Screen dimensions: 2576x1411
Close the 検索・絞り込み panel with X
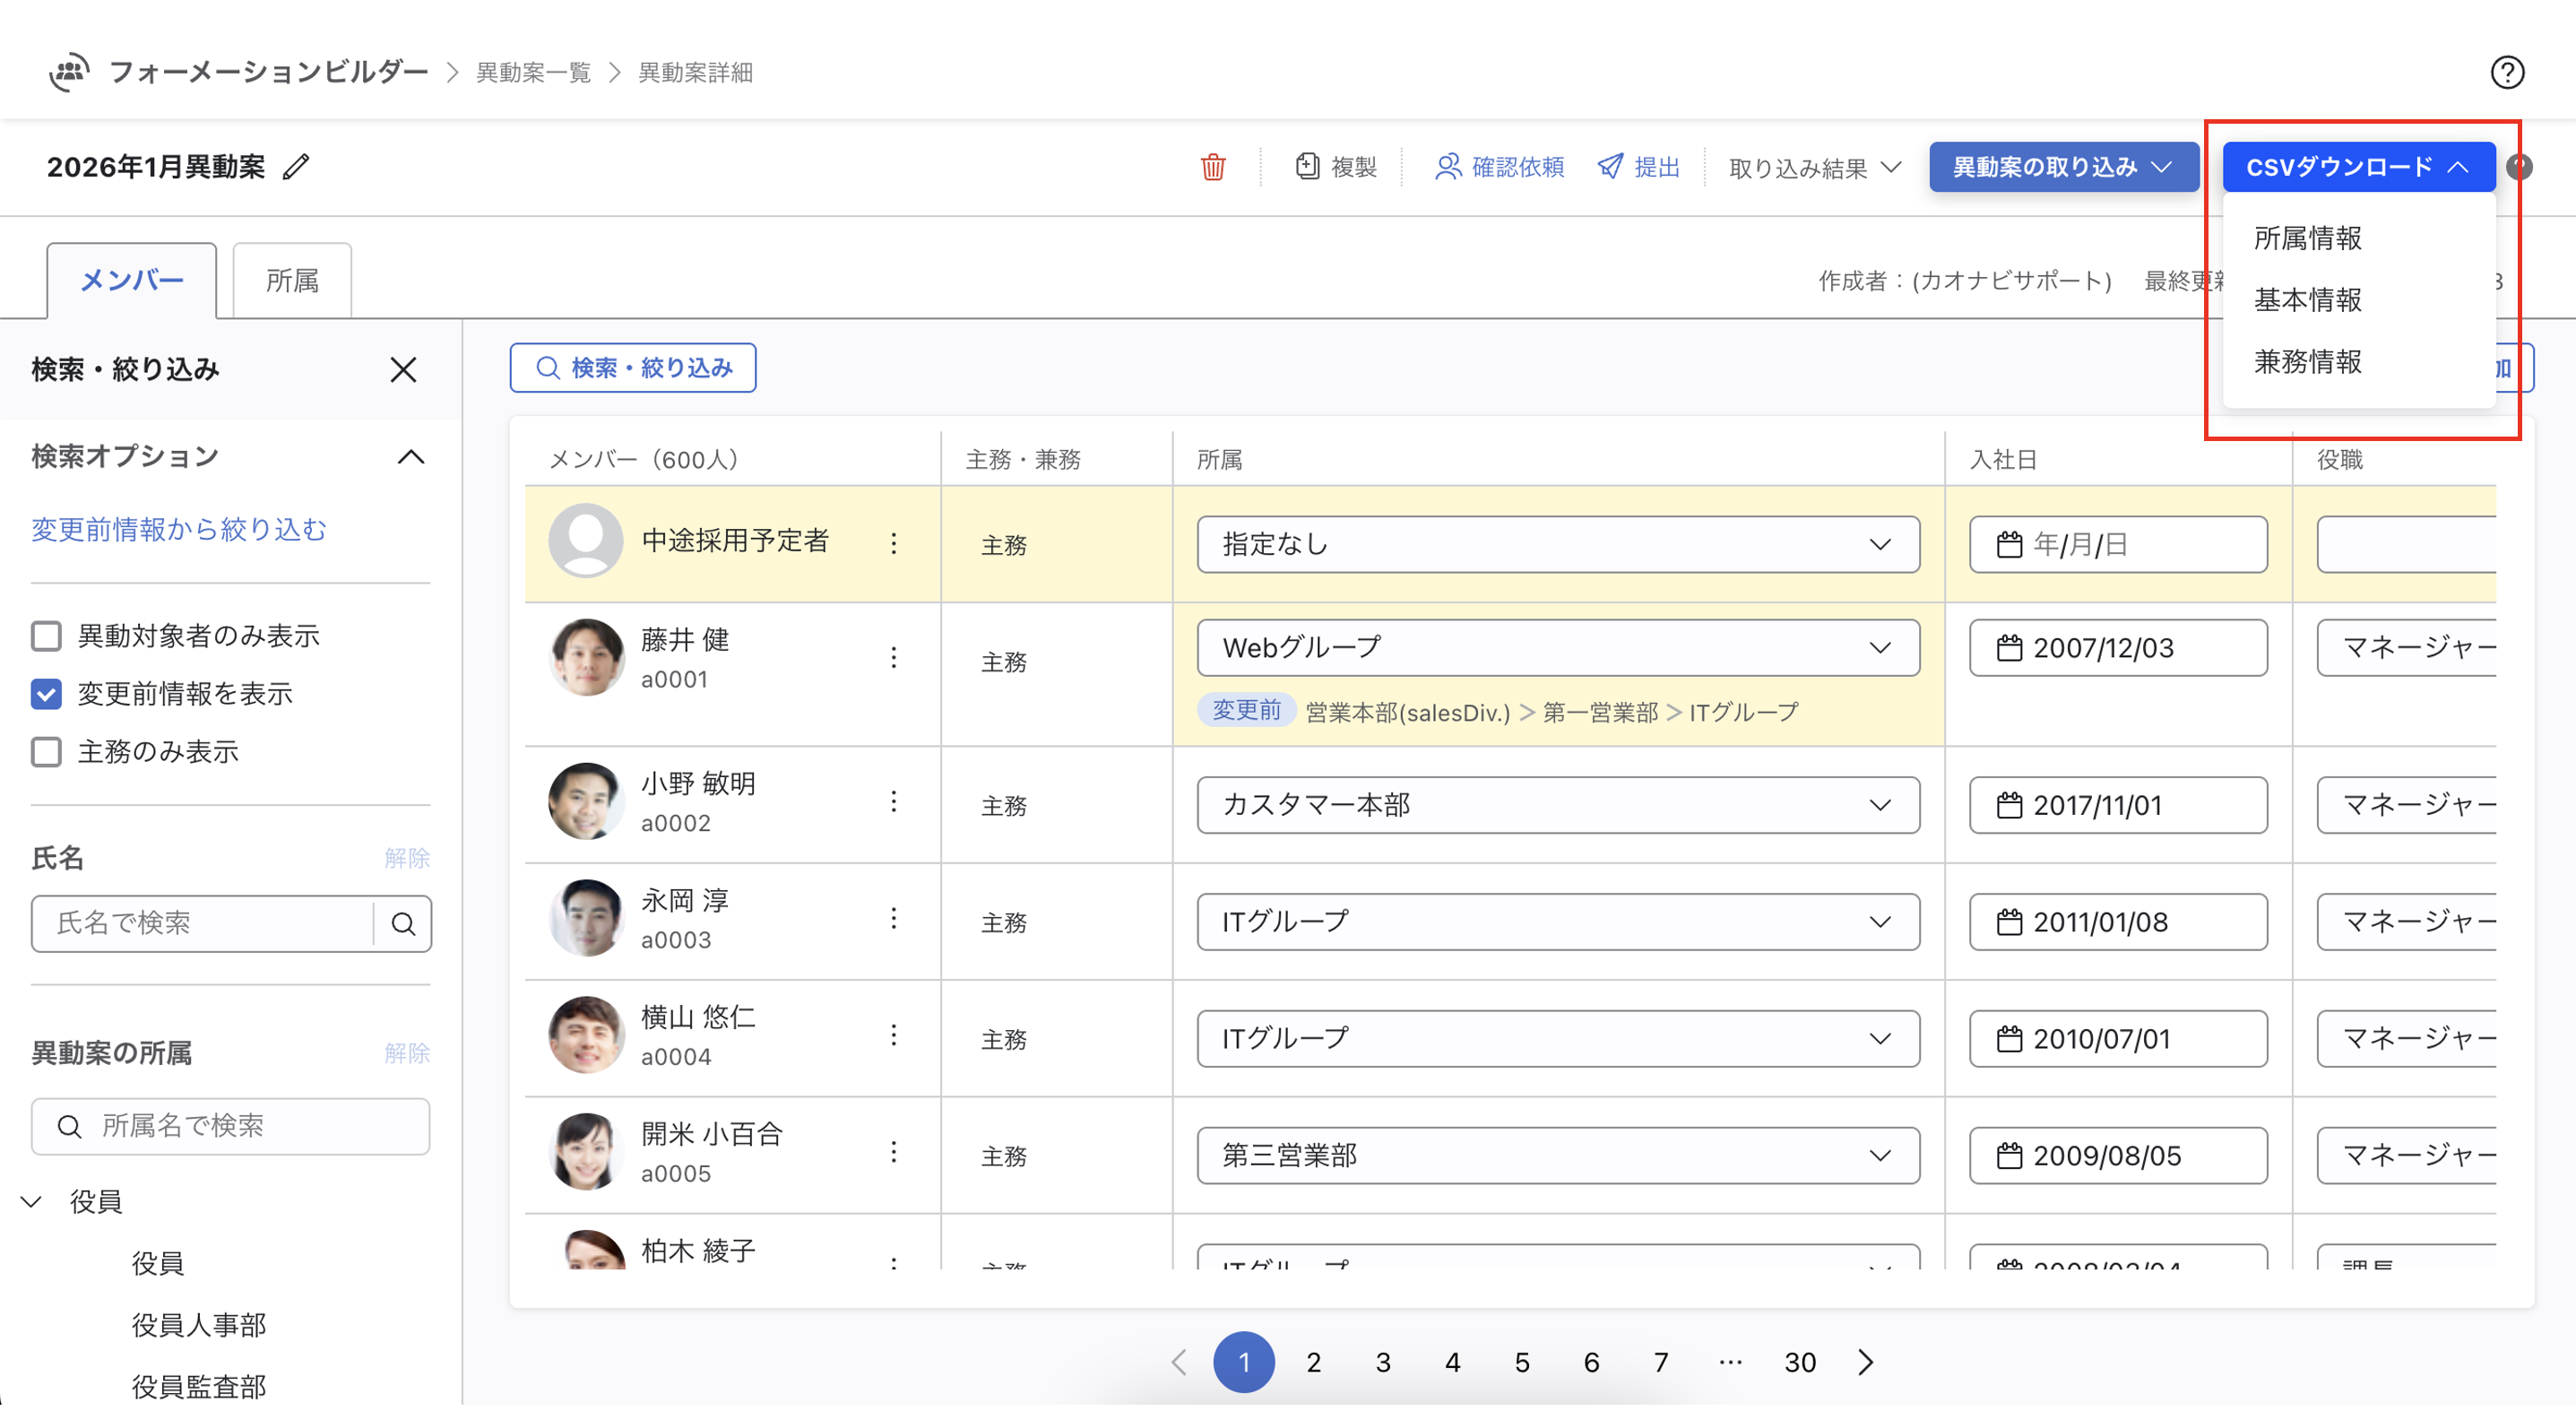click(x=403, y=370)
